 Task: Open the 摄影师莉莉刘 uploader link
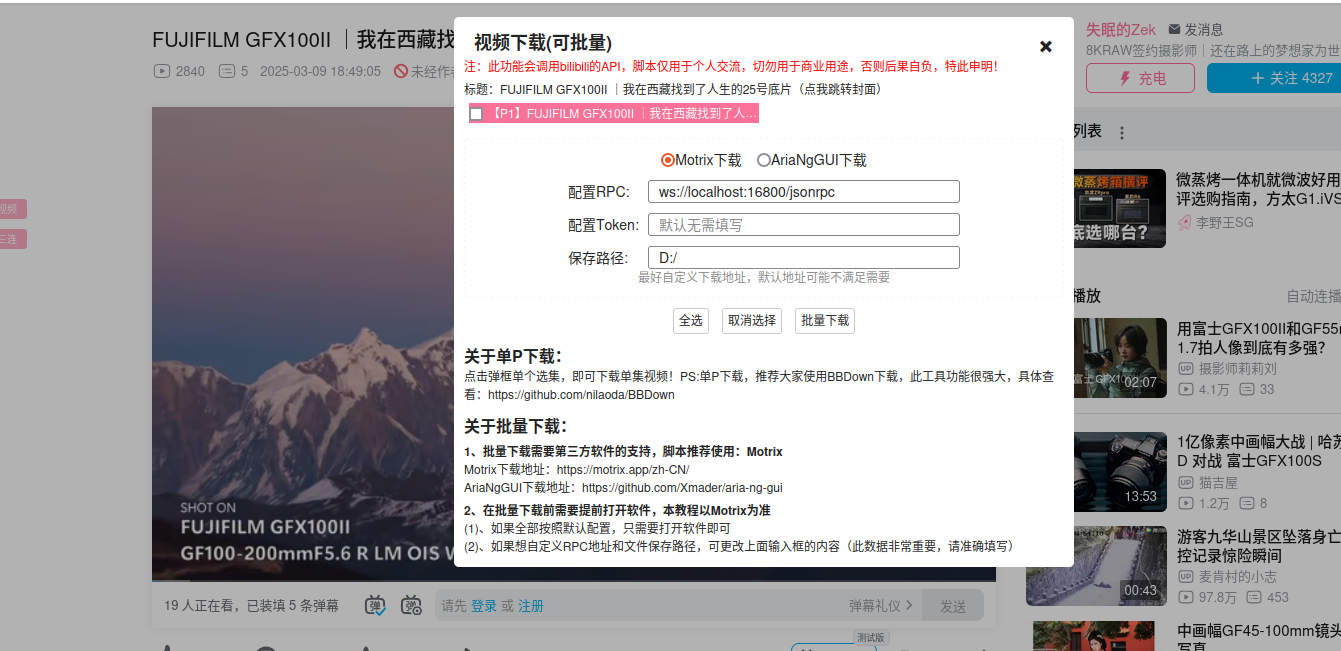click(x=1227, y=368)
